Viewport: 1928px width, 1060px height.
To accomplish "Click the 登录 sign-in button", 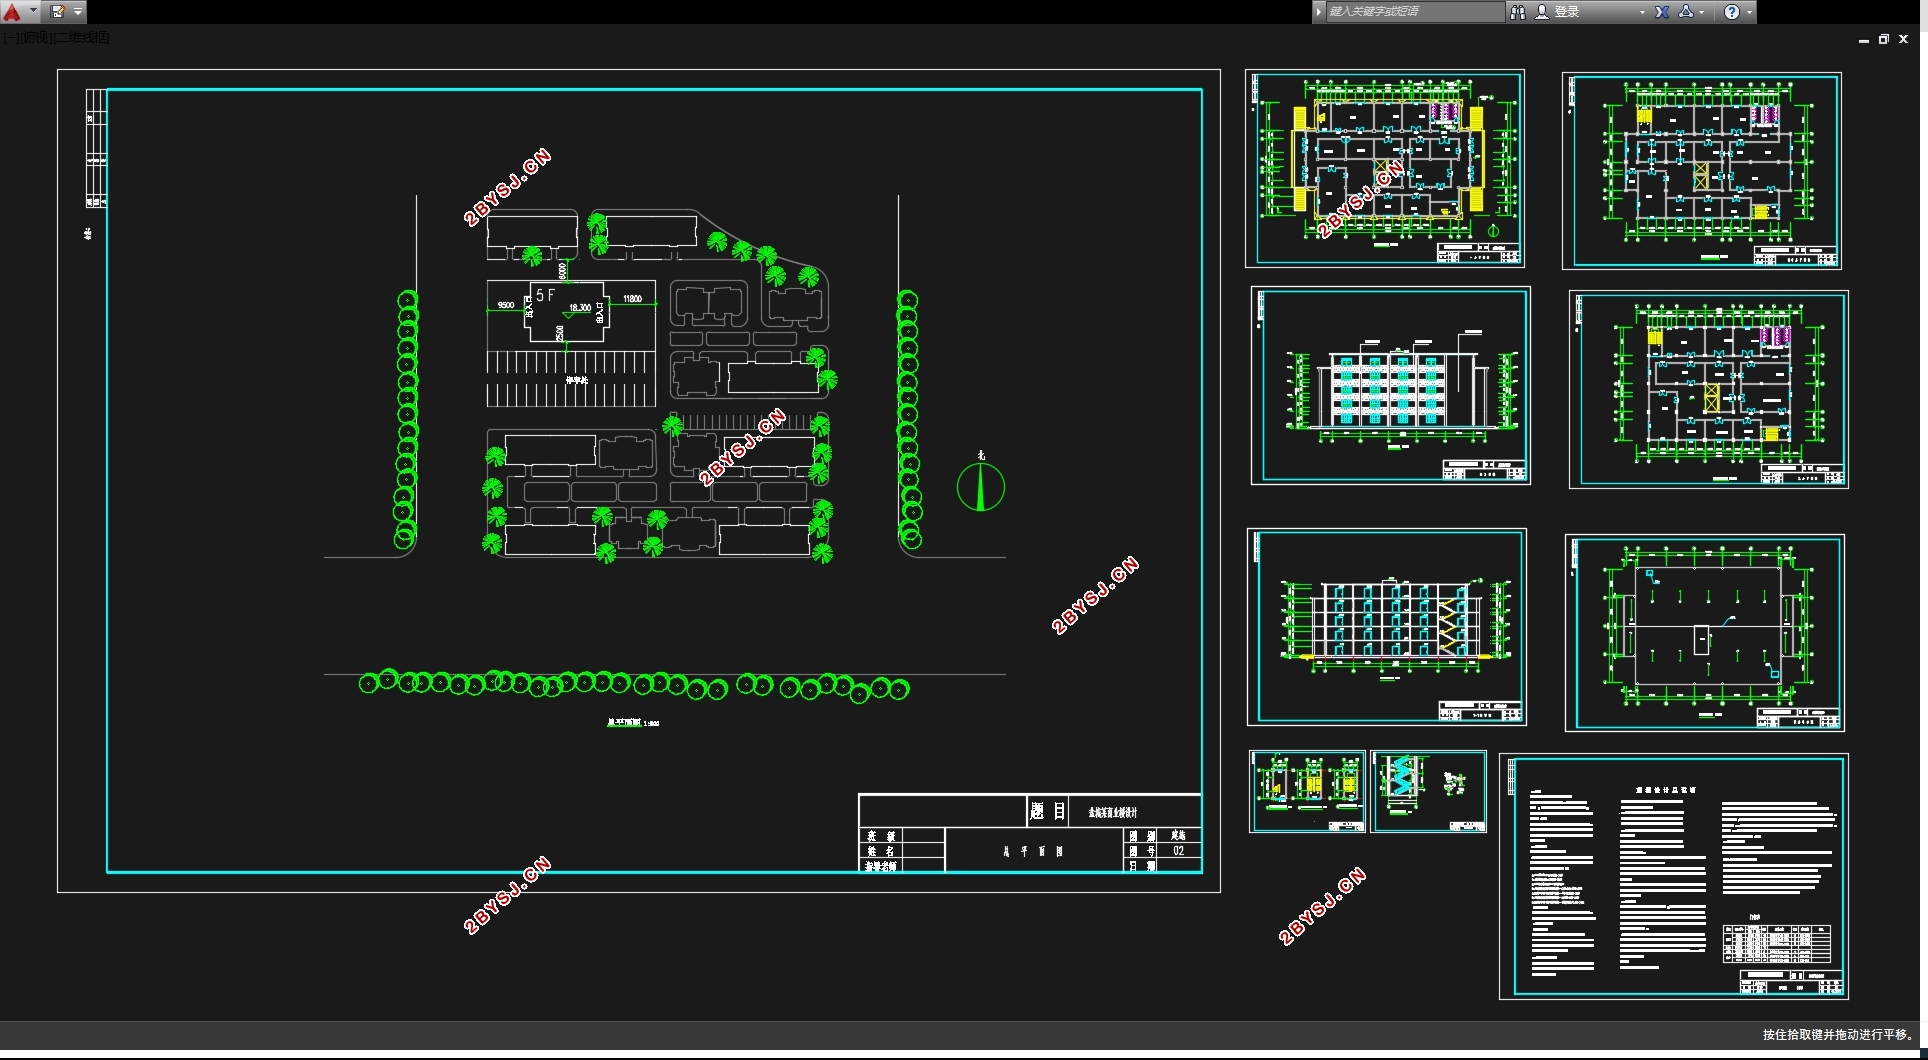I will [1558, 12].
